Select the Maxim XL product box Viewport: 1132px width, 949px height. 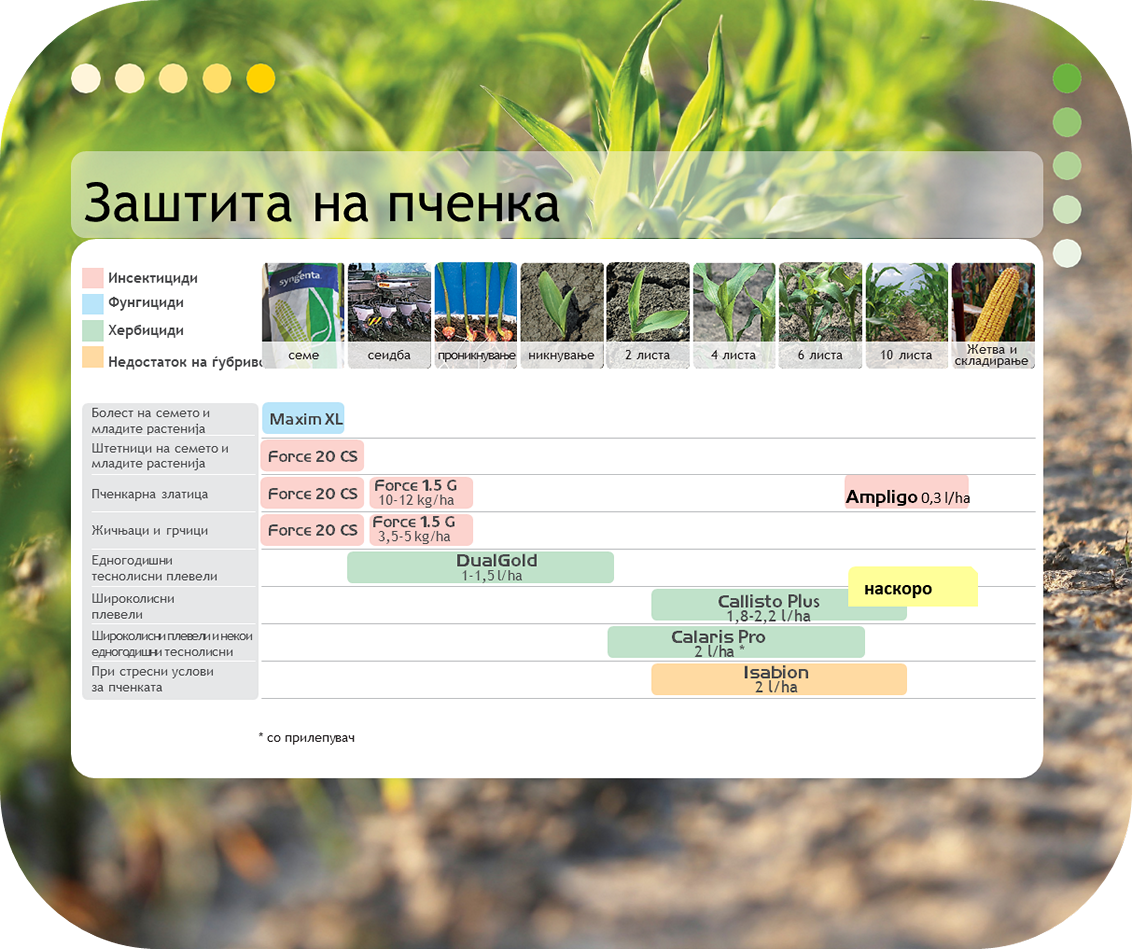303,419
